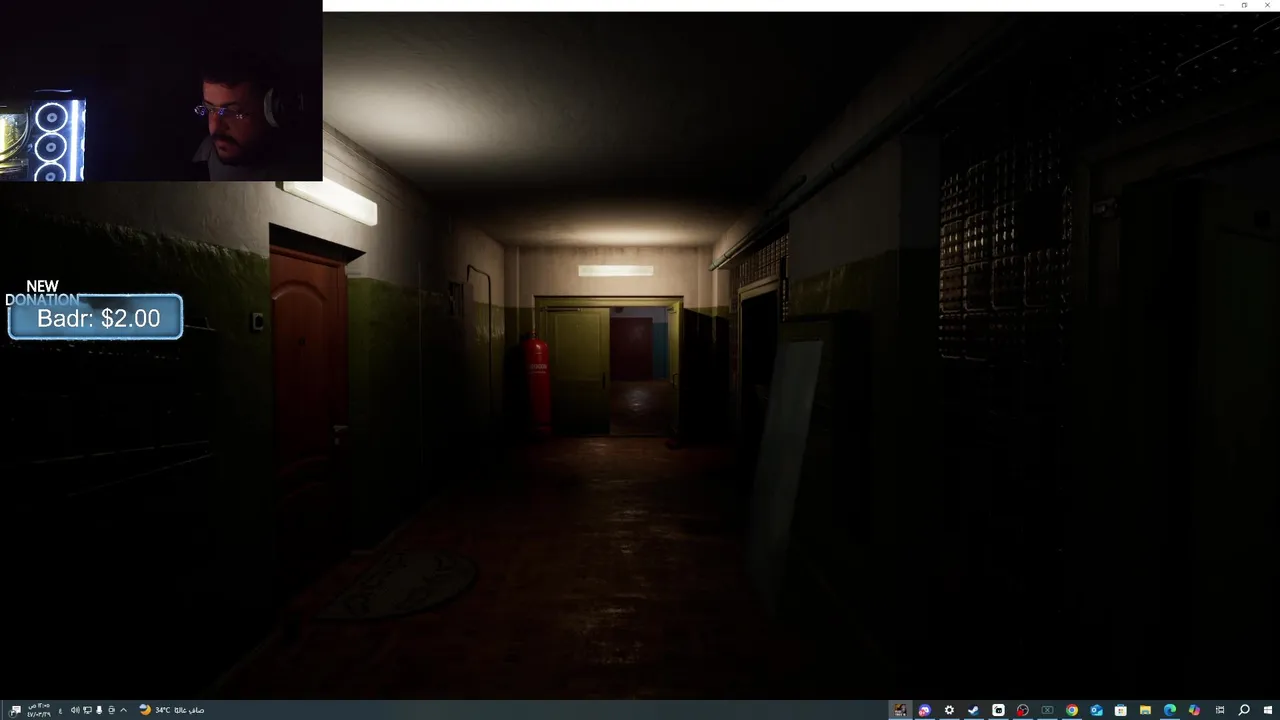1280x720 pixels.
Task: Switch to the OBS Studio taskbar icon
Action: (1022, 710)
